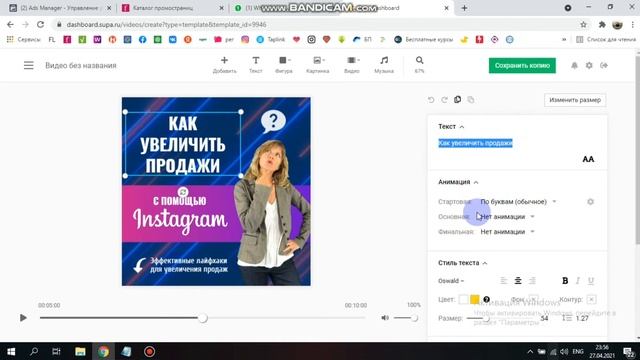Open the Видео tool dropdown
640x360 pixels.
(x=352, y=64)
